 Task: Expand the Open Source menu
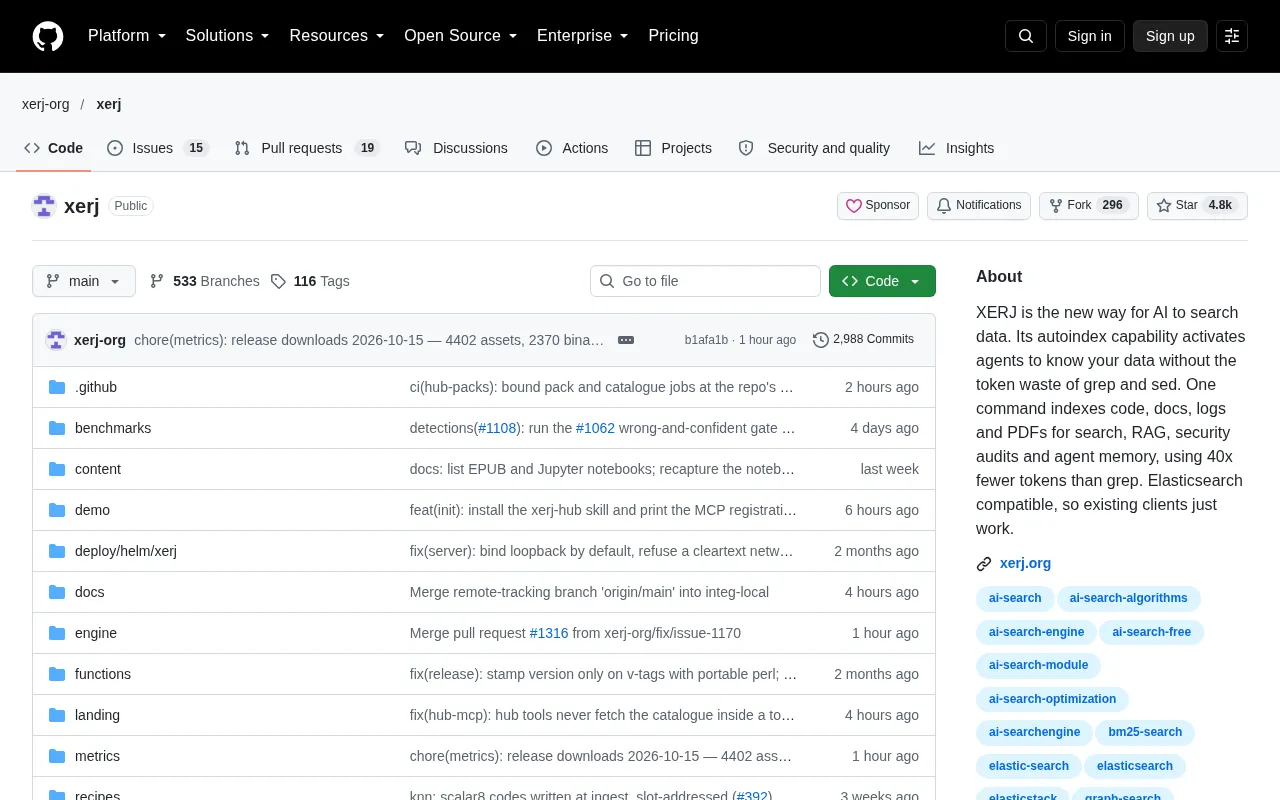pos(461,36)
